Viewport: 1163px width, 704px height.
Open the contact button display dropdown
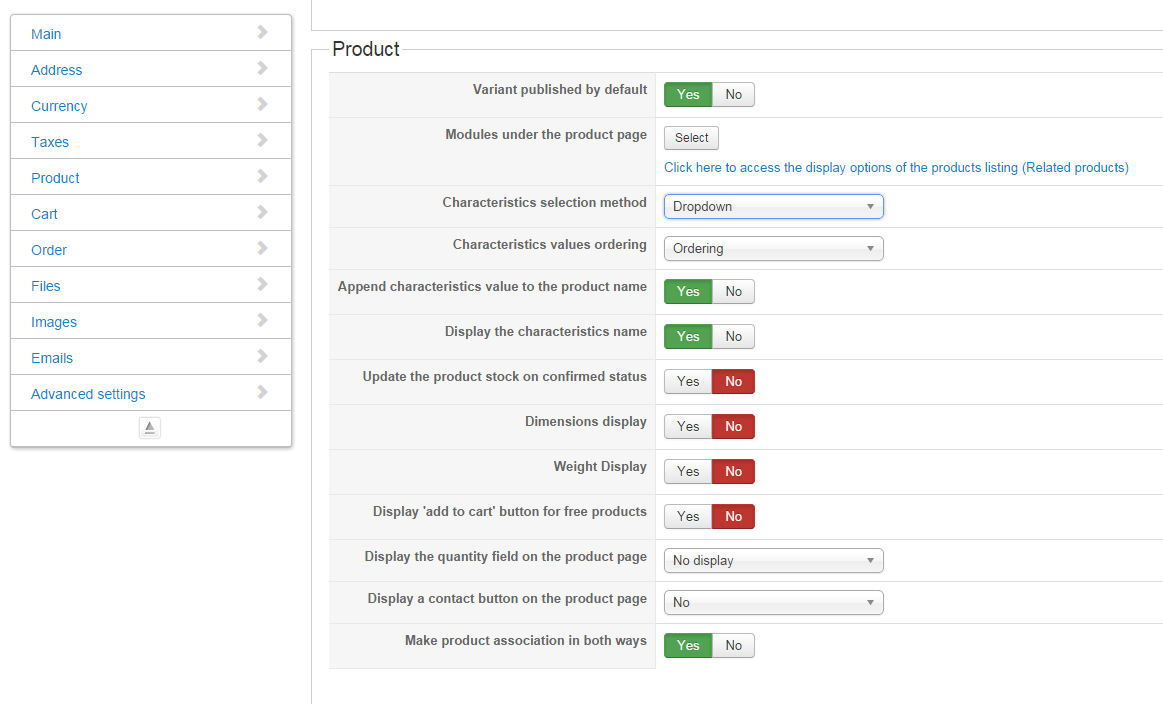[x=773, y=603]
